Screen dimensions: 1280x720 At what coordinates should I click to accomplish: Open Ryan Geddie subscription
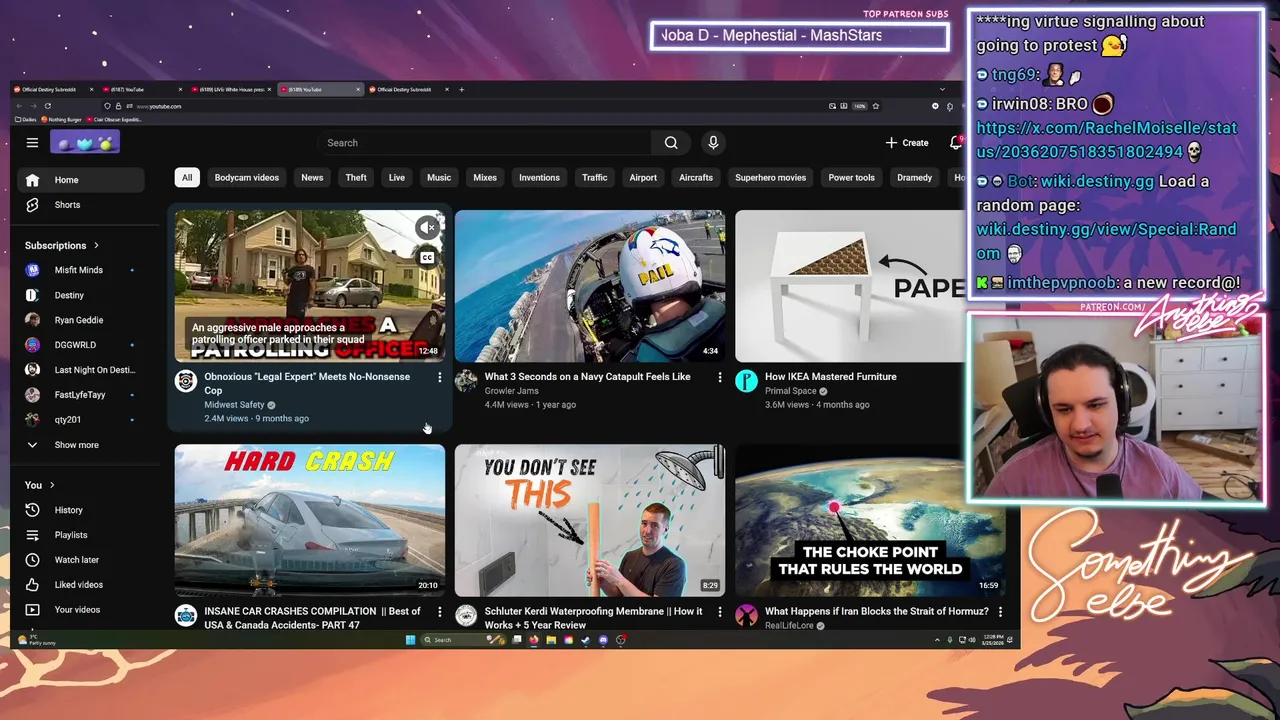[x=82, y=320]
